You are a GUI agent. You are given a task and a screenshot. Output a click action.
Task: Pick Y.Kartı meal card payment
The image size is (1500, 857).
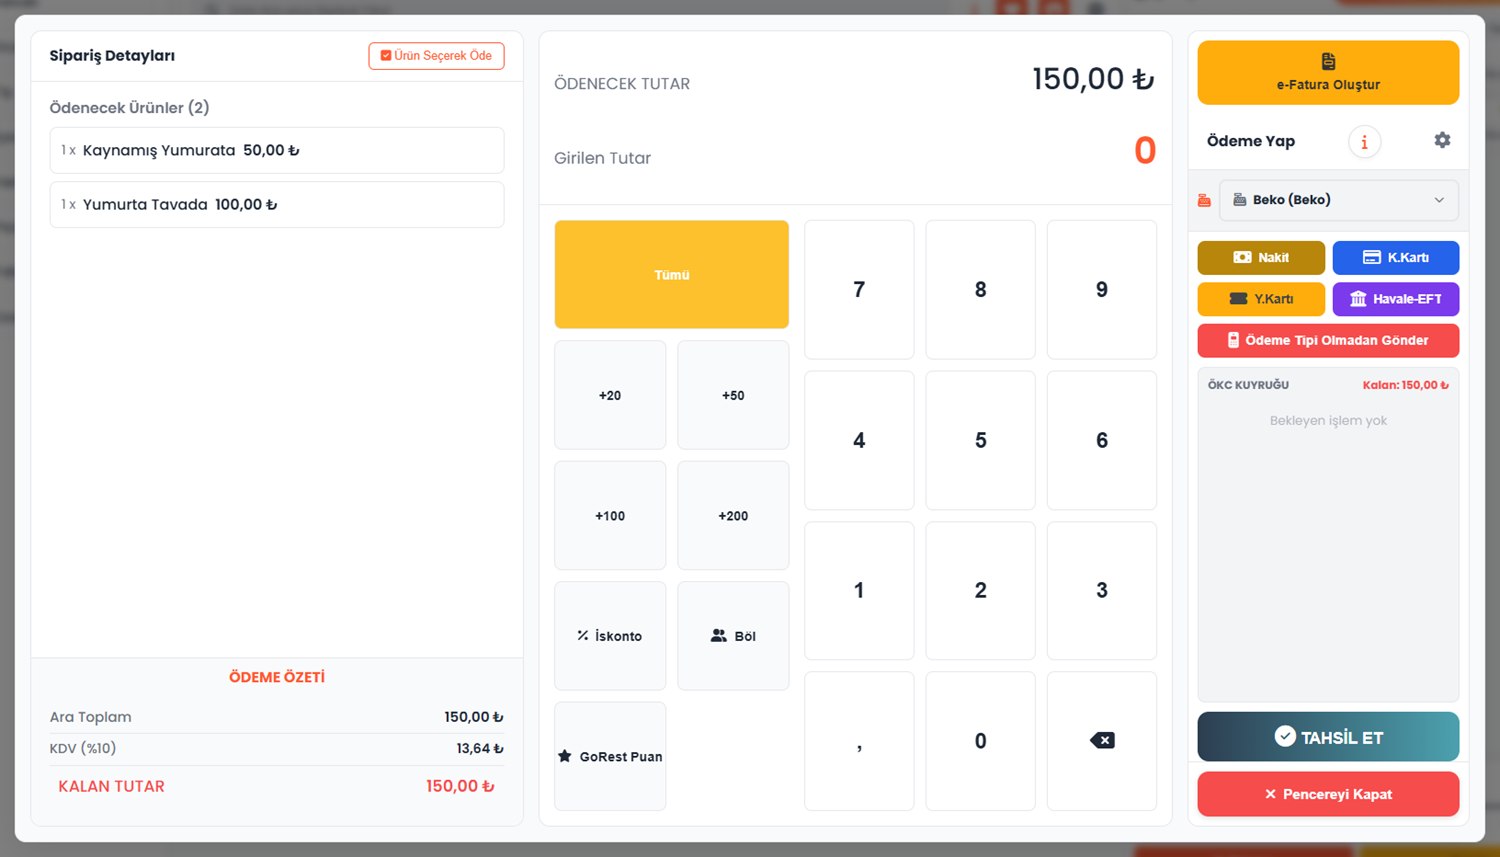tap(1261, 299)
